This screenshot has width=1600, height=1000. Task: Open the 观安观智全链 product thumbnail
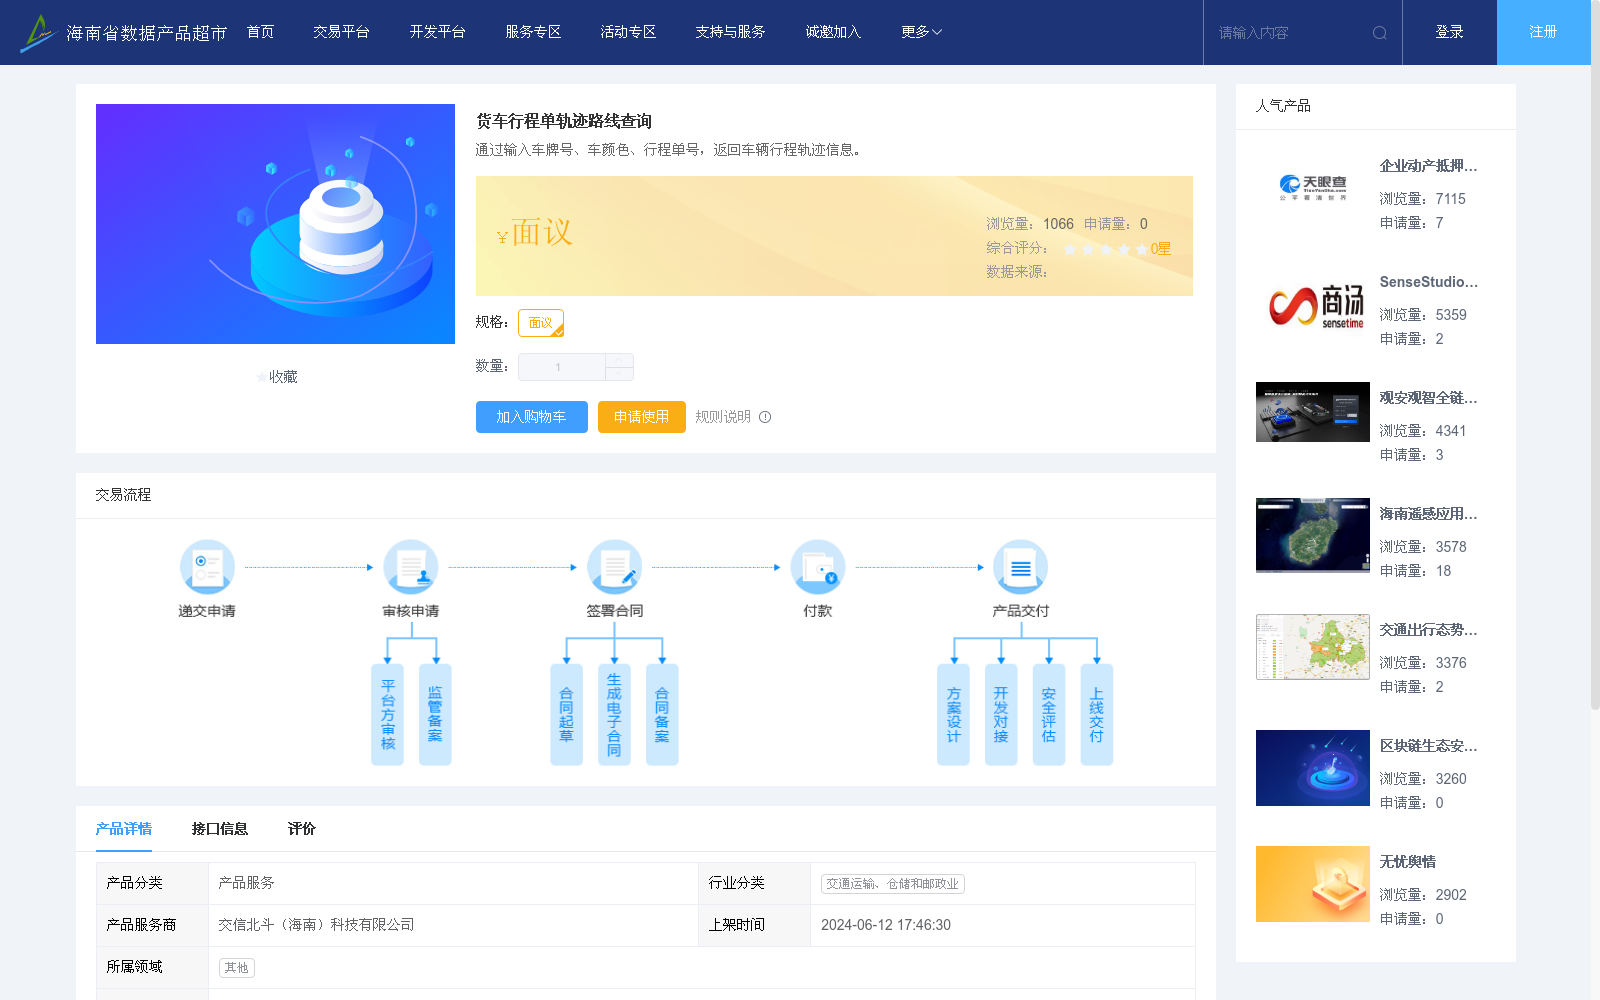click(1313, 412)
